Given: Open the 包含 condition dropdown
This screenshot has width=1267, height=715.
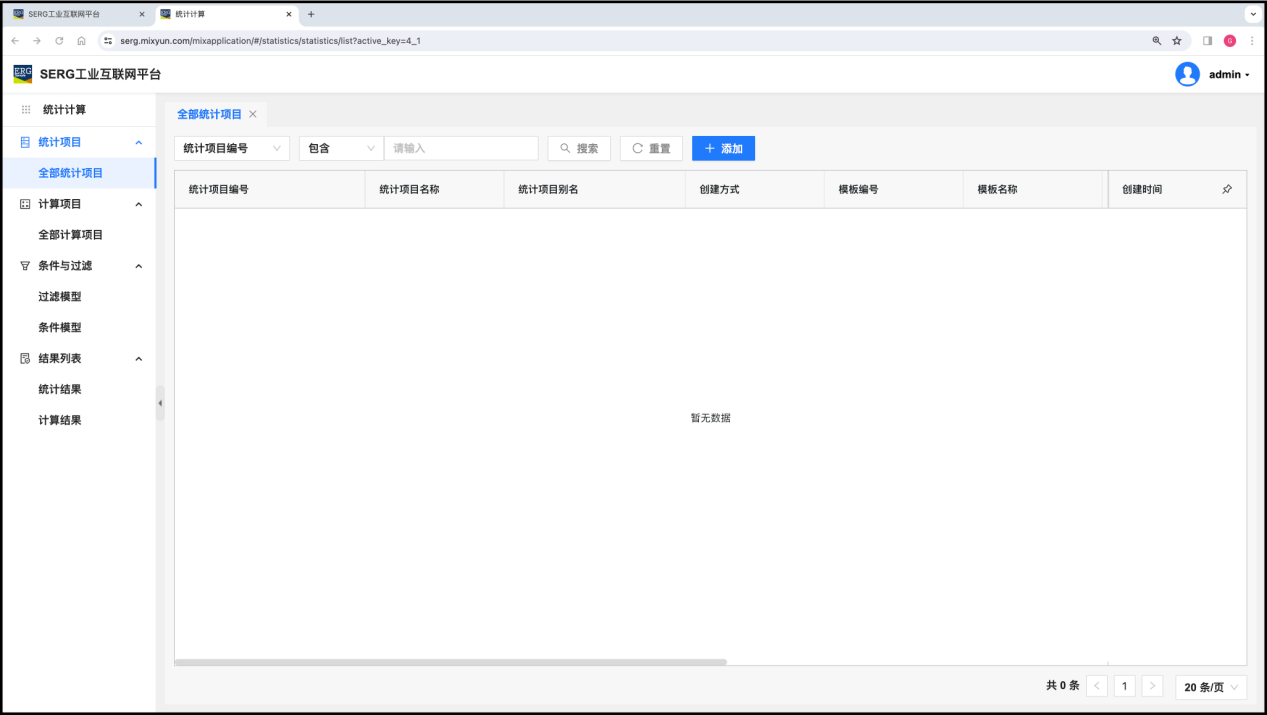Looking at the screenshot, I should tap(341, 148).
